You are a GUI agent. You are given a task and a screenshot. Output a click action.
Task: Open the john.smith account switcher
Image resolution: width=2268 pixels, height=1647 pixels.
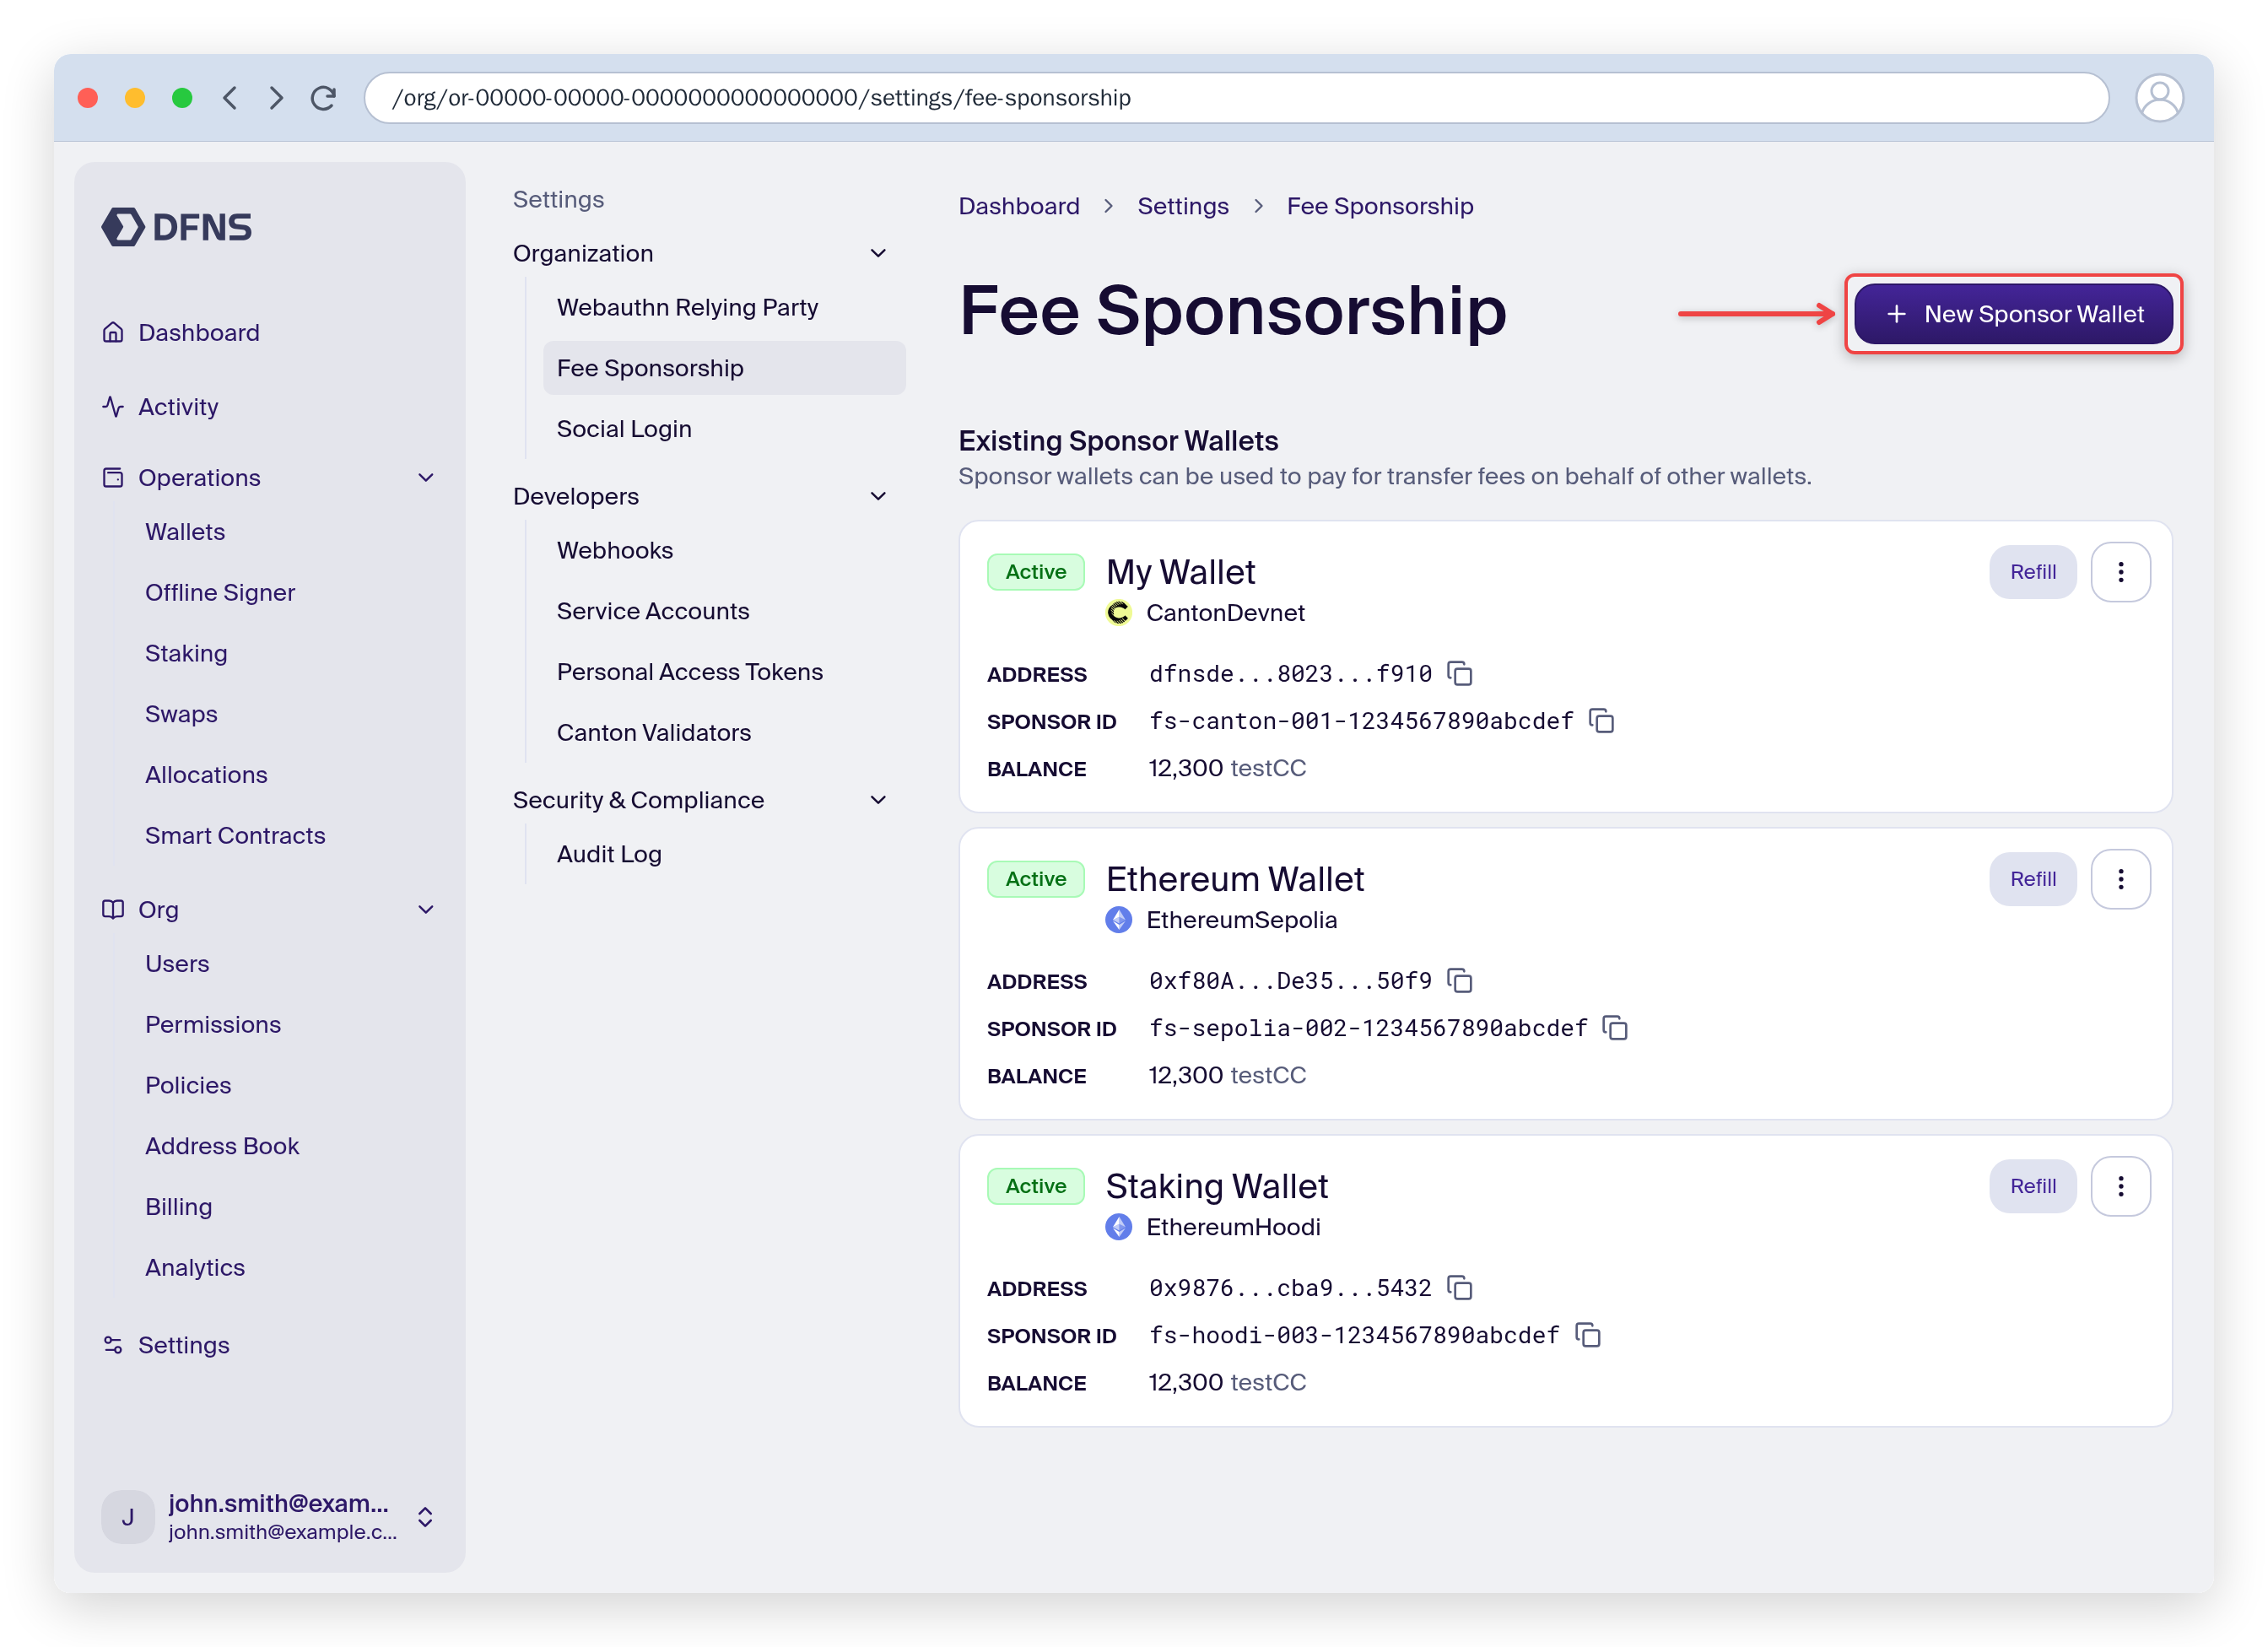(x=270, y=1516)
